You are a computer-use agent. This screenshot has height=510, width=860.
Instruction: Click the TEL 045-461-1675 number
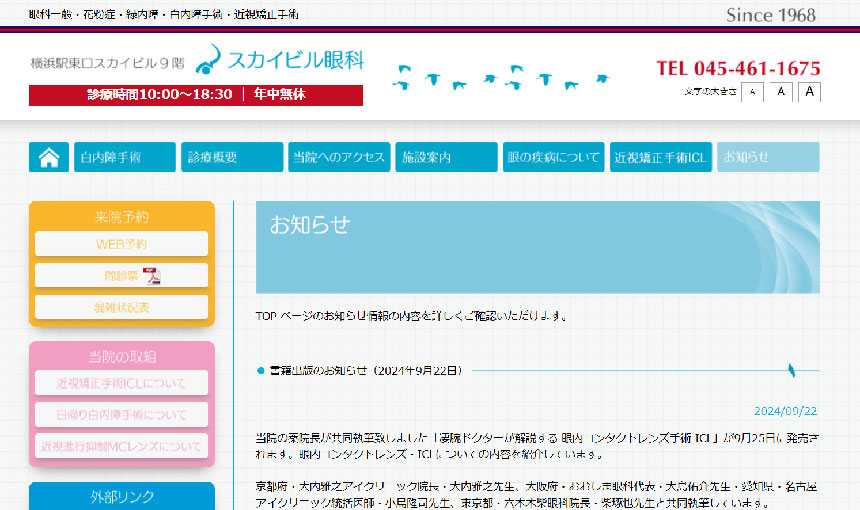coord(738,69)
